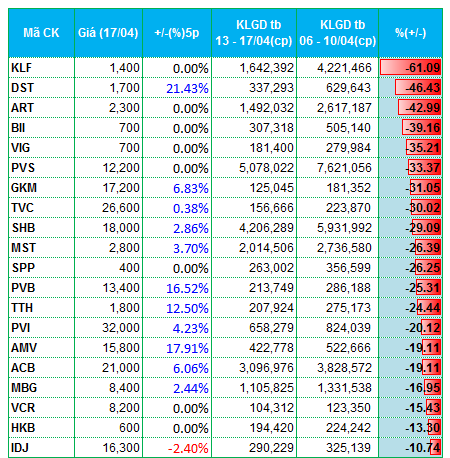Image resolution: width=450 pixels, height=458 pixels.
Task: Select the DST 21.43% change cell
Action: click(177, 88)
